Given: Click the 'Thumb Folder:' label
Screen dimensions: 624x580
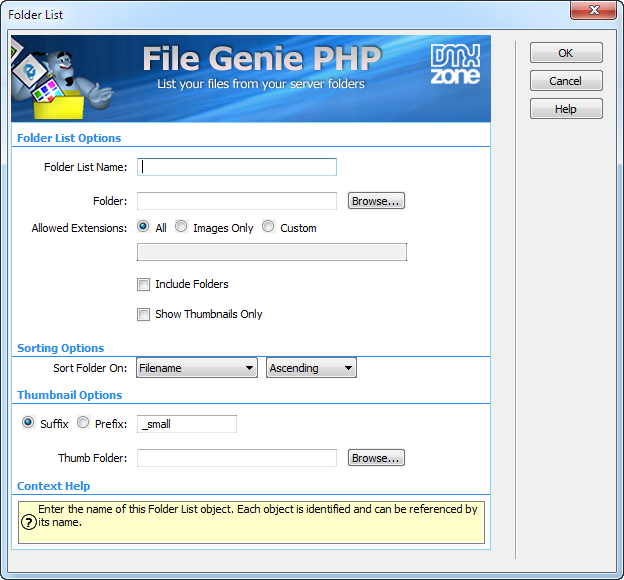Looking at the screenshot, I should (93, 458).
